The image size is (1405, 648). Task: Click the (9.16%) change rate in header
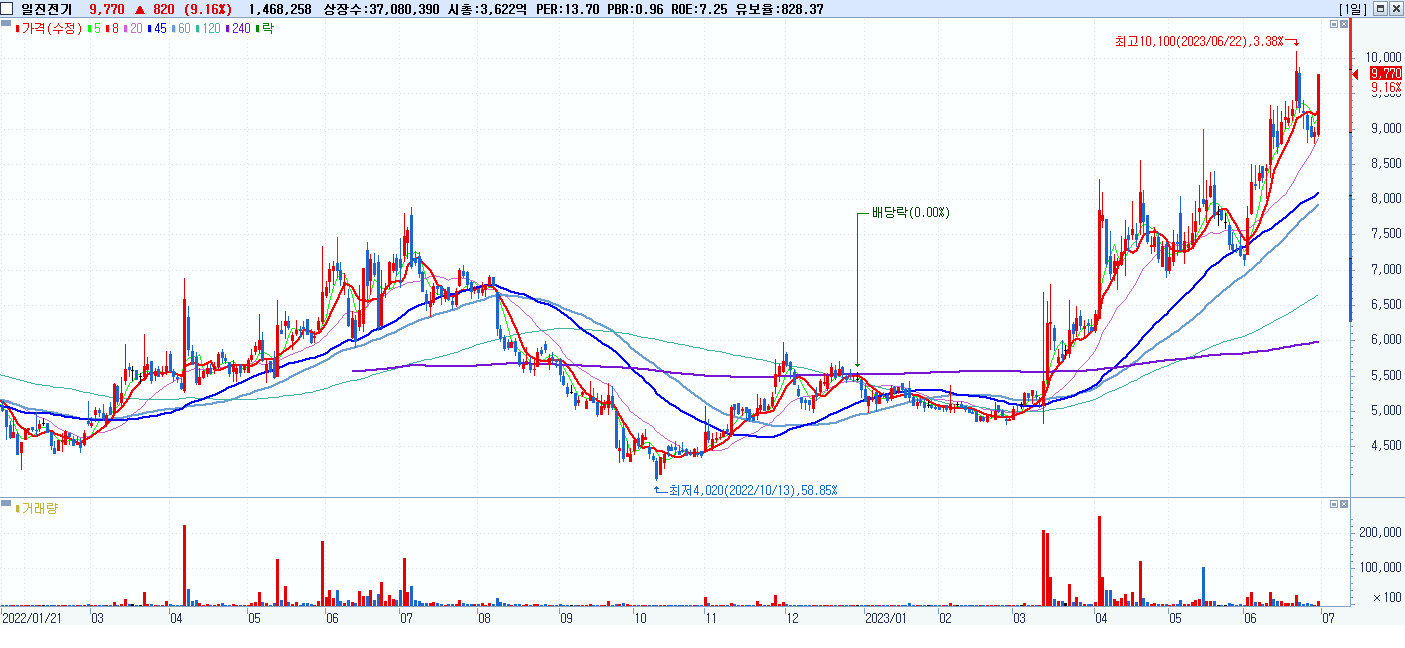(x=207, y=8)
